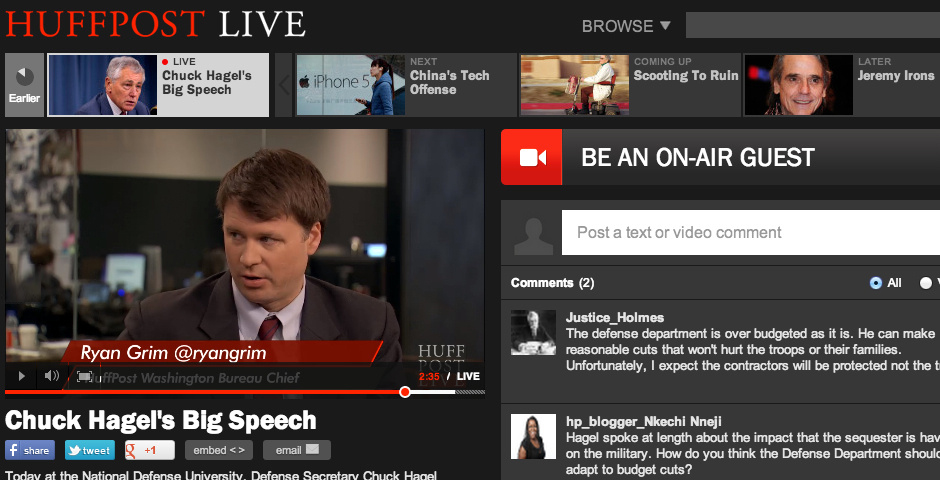940x480 pixels.
Task: Click the Chuck Hagel live thumbnail image
Action: (x=103, y=85)
